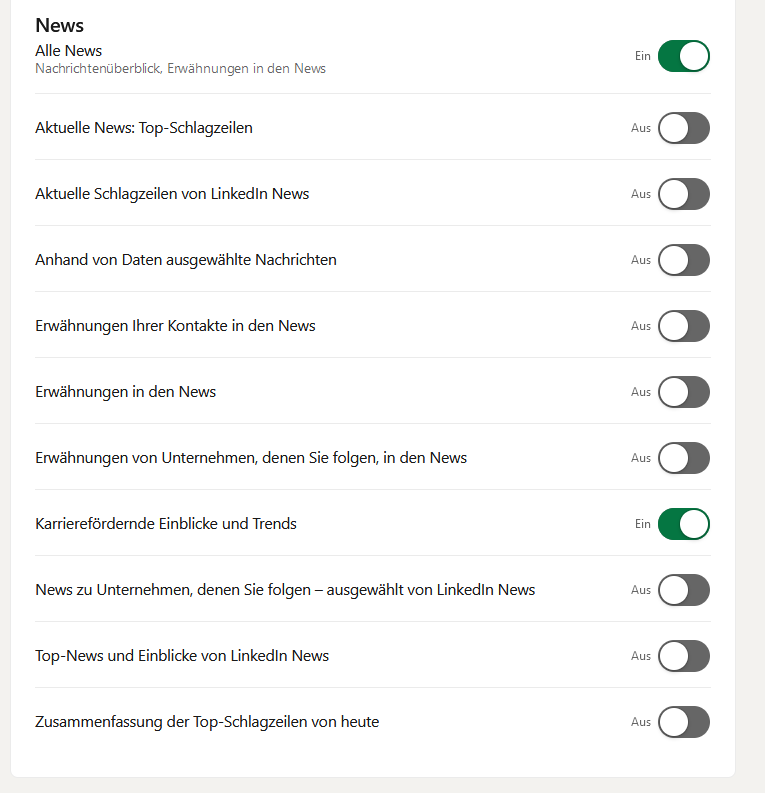The width and height of the screenshot is (765, 793).
Task: Click the 'Zusammenfassung der Top-Schlagzeilen von heute' text
Action: (x=207, y=722)
